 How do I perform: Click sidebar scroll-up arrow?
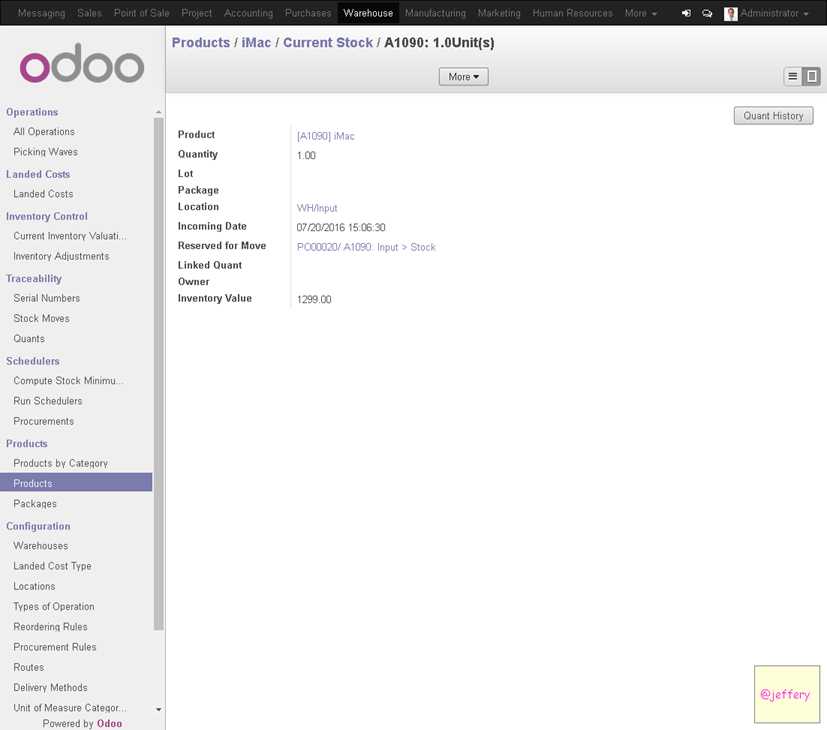[158, 112]
